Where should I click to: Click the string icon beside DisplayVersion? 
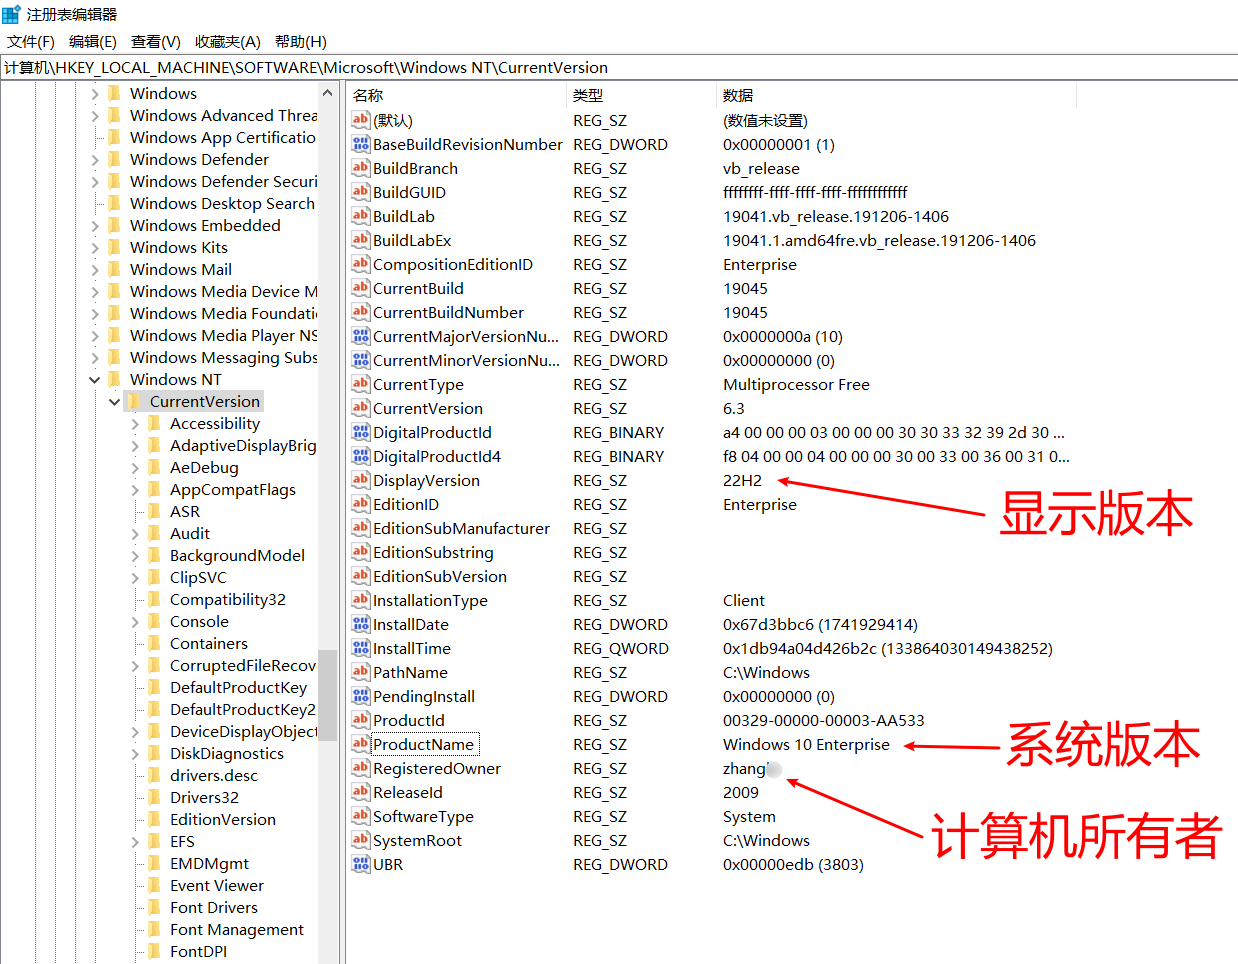tap(361, 480)
